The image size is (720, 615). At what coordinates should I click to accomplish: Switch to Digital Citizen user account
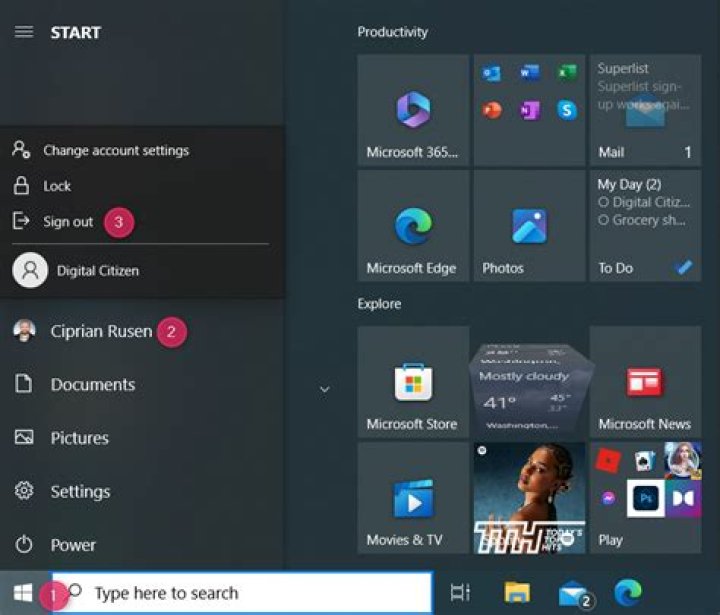[x=97, y=270]
